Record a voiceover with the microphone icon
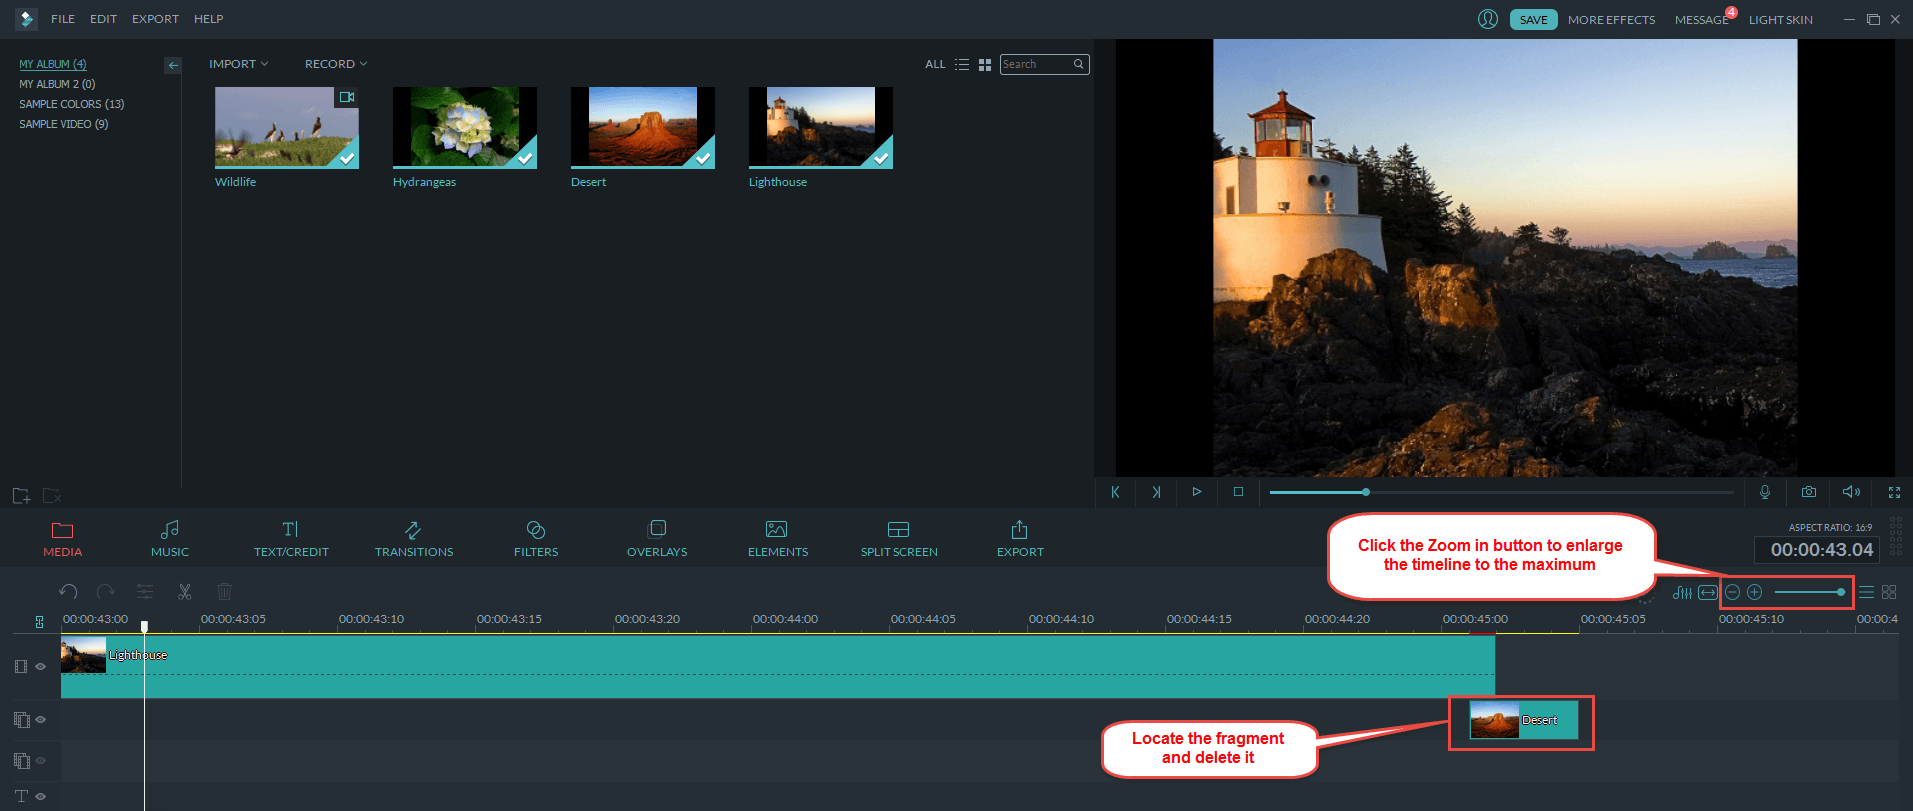The width and height of the screenshot is (1913, 811). 1765,492
